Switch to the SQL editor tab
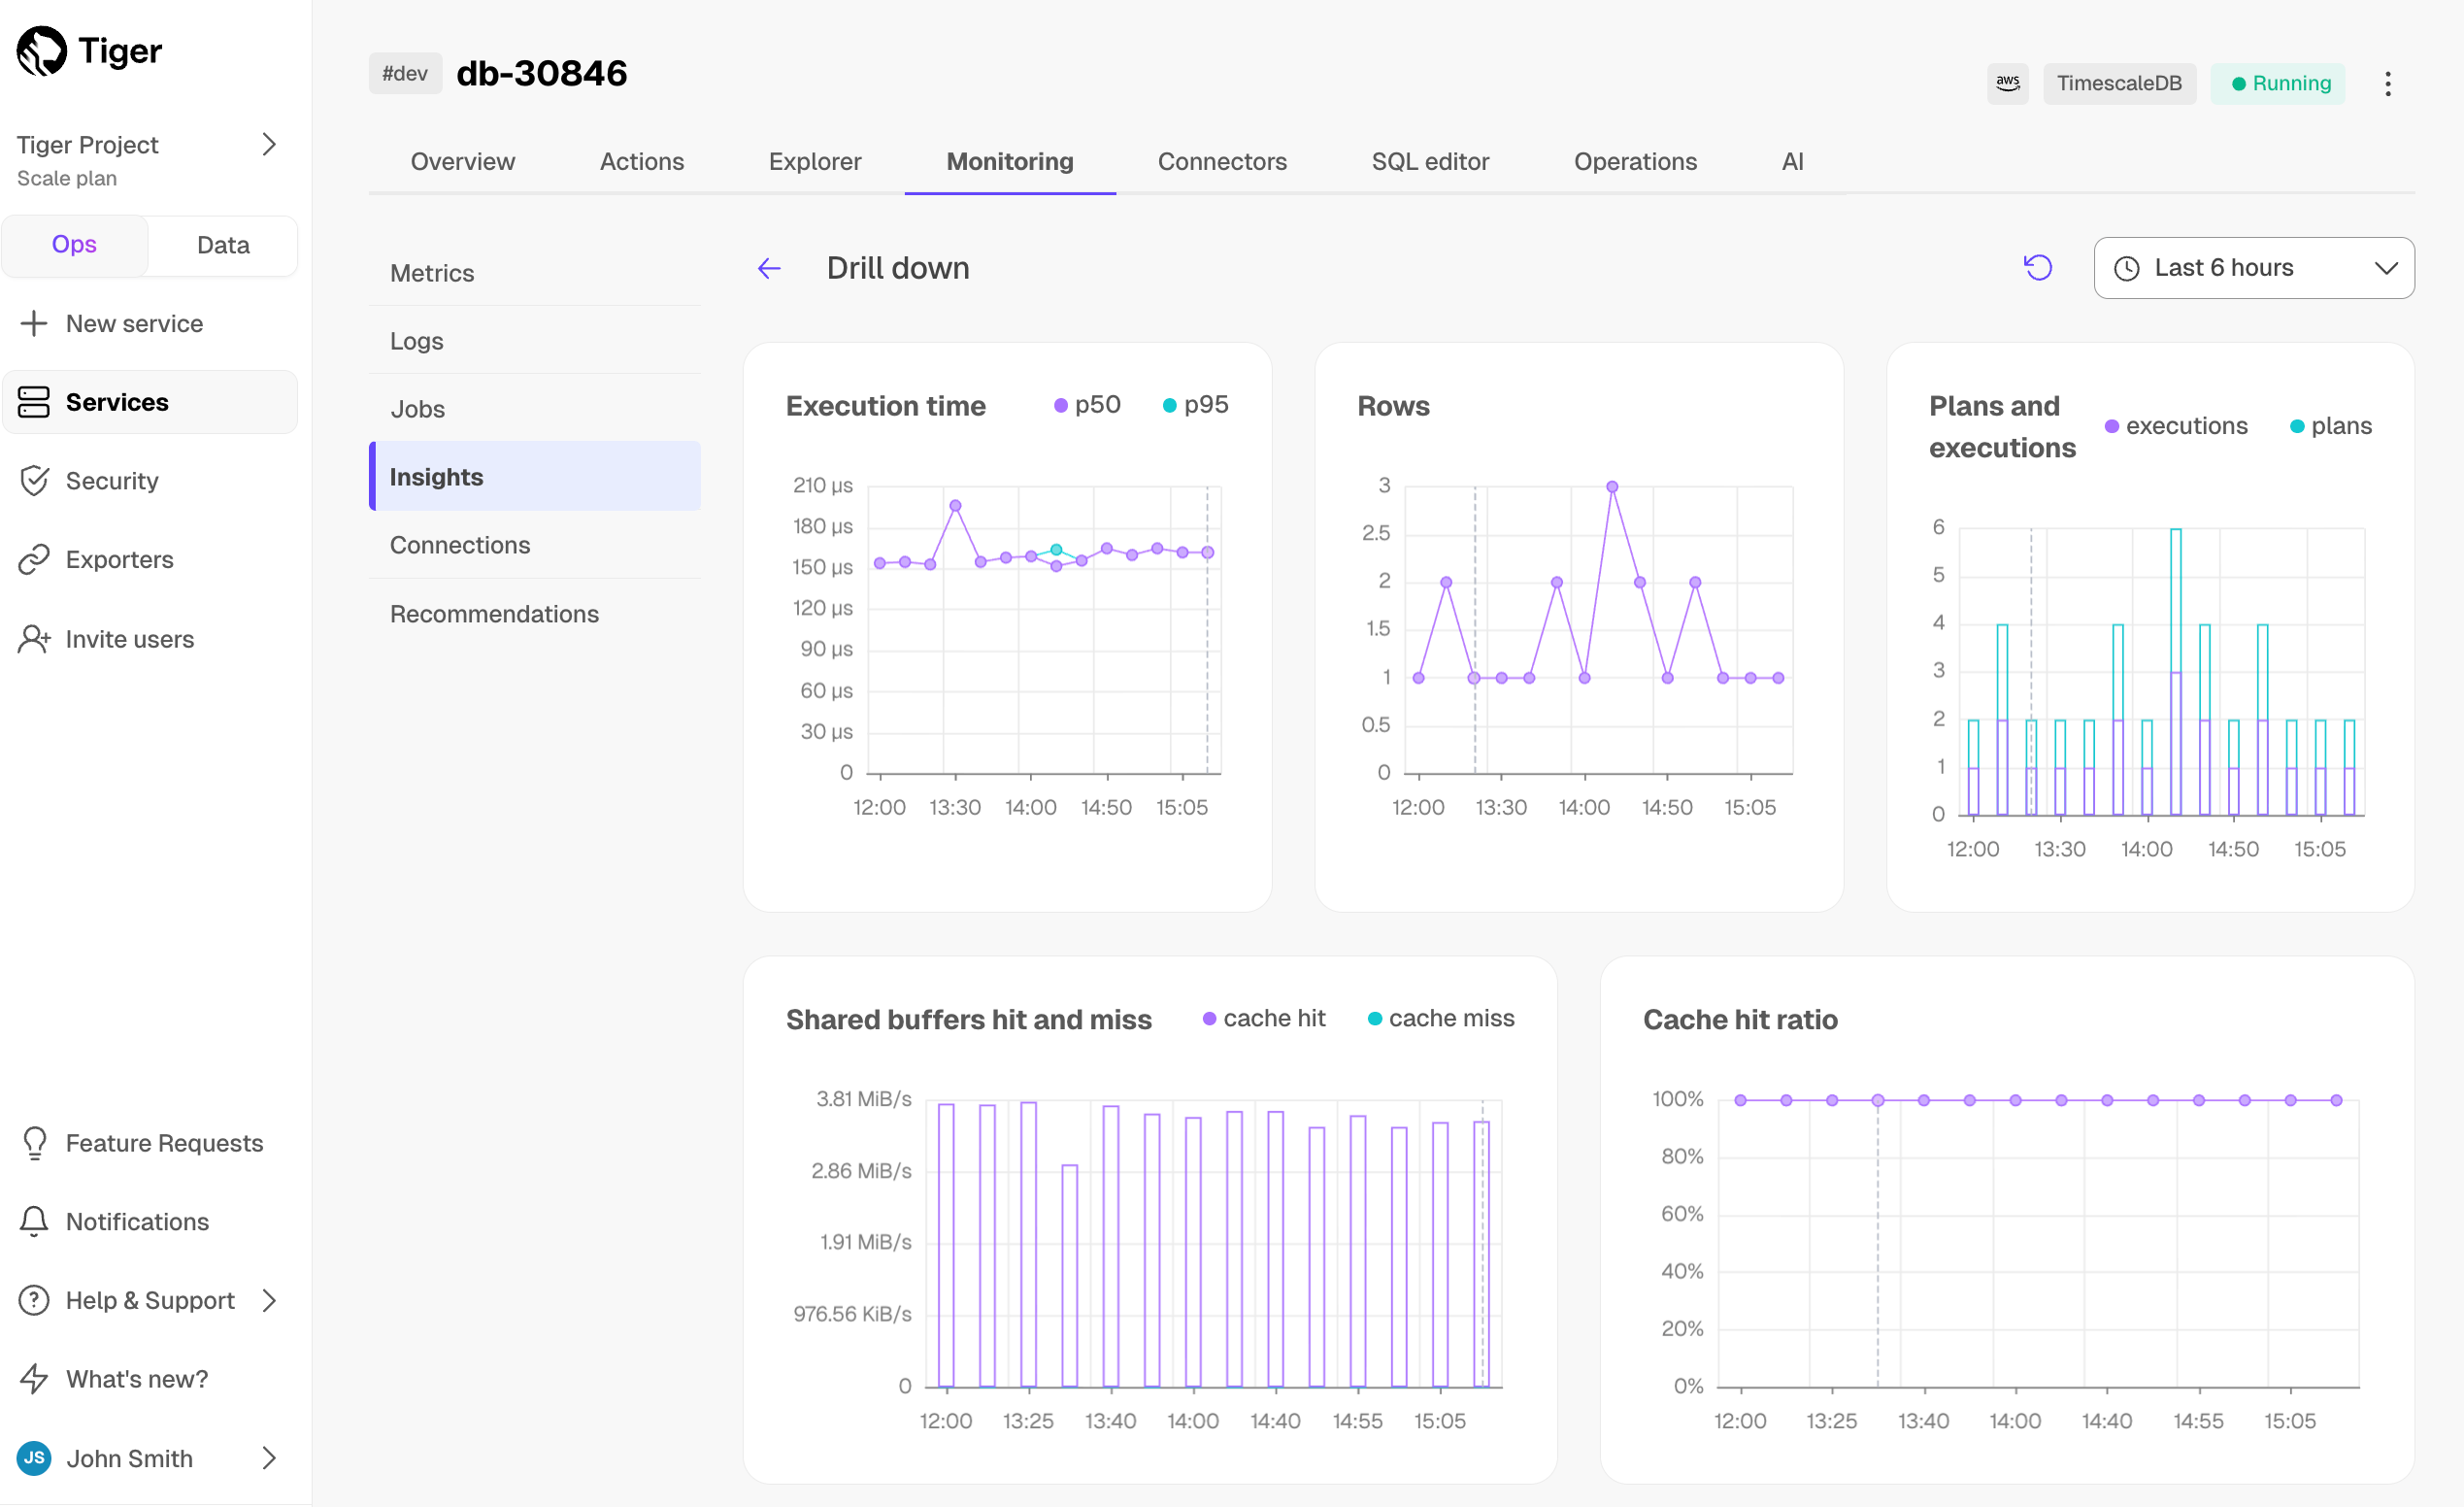This screenshot has height=1507, width=2464. click(1429, 161)
